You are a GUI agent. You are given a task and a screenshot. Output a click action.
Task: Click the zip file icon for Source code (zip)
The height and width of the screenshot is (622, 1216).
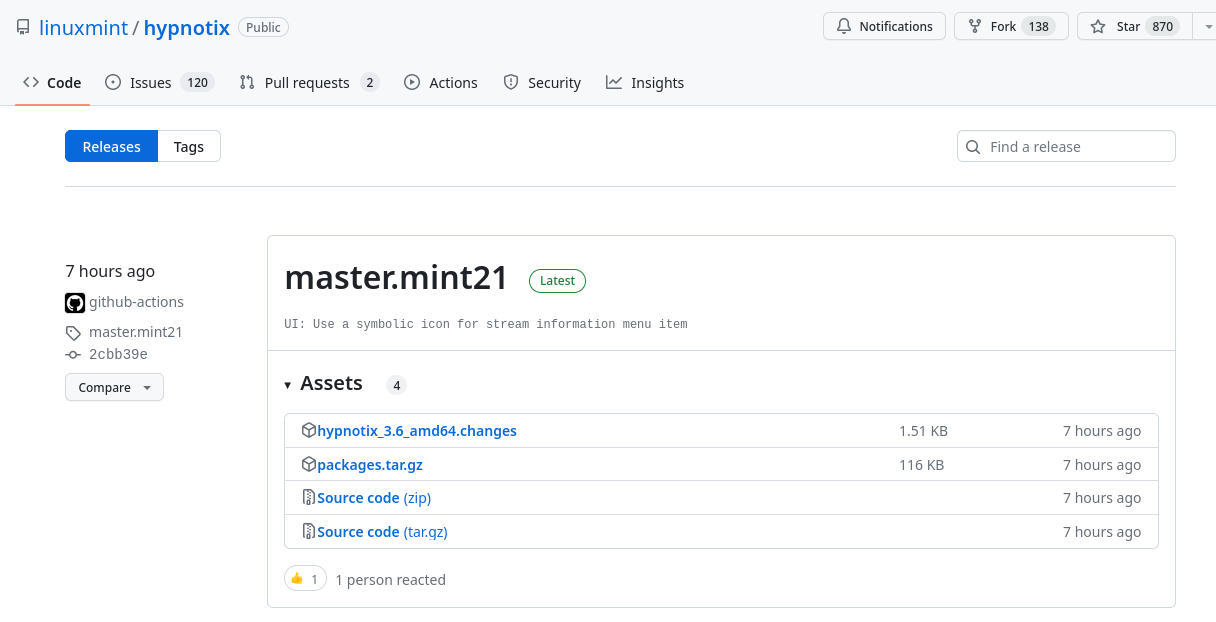coord(309,498)
